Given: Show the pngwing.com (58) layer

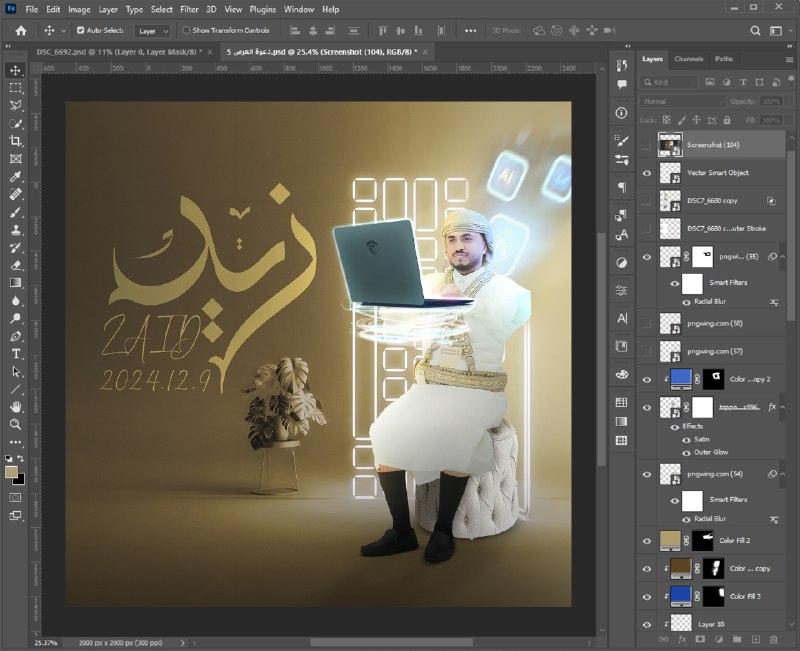Looking at the screenshot, I should coord(646,323).
